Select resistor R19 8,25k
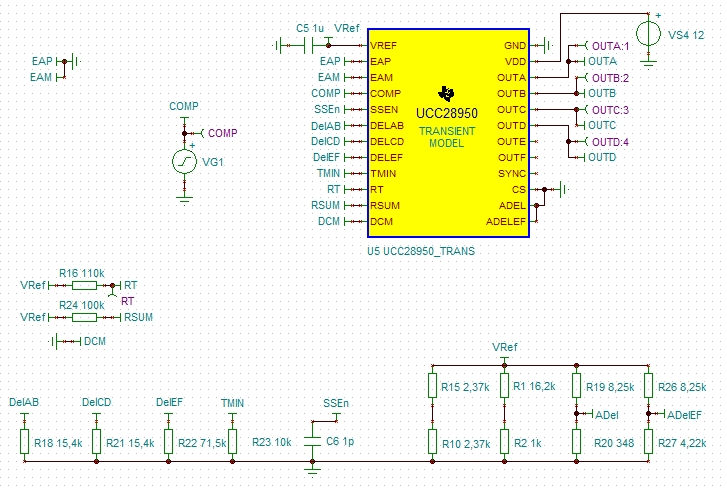727x489 pixels. coord(576,386)
